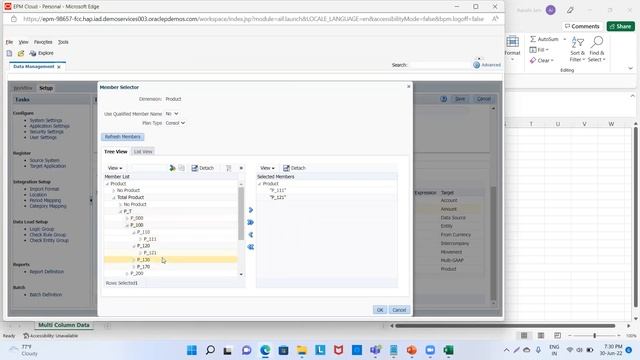Viewport: 640px width, 360px height.
Task: Click the Excel Page Layout view icon
Action: click(x=541, y=336)
